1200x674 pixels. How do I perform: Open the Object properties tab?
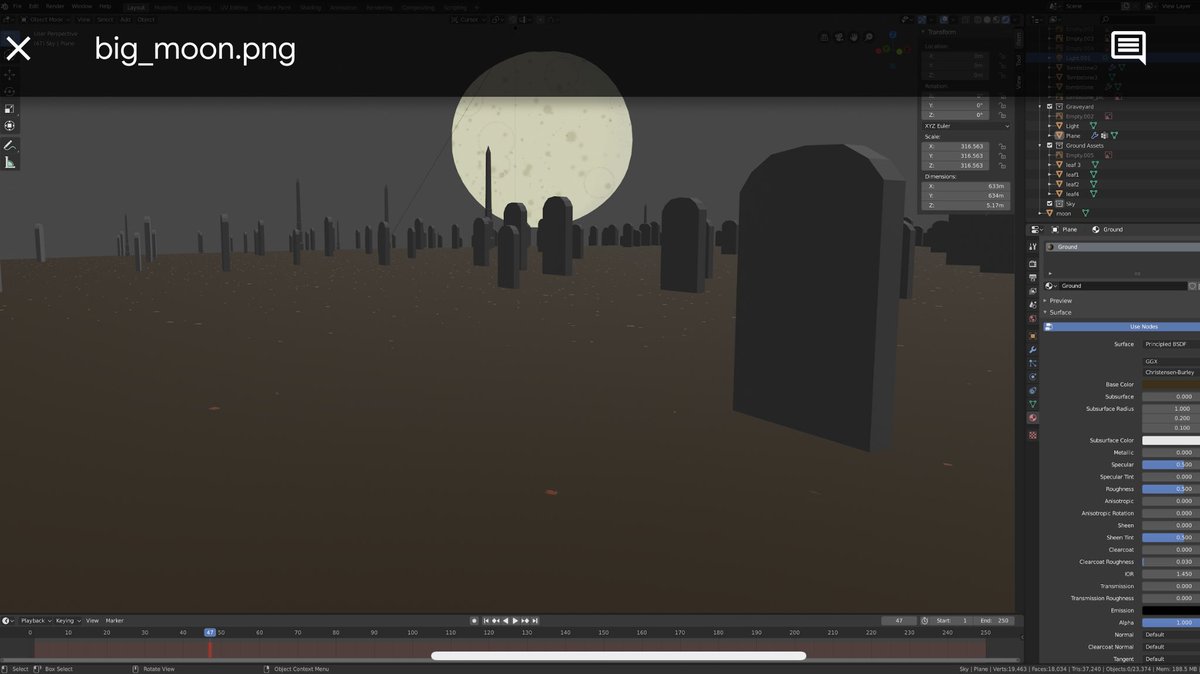(1033, 336)
